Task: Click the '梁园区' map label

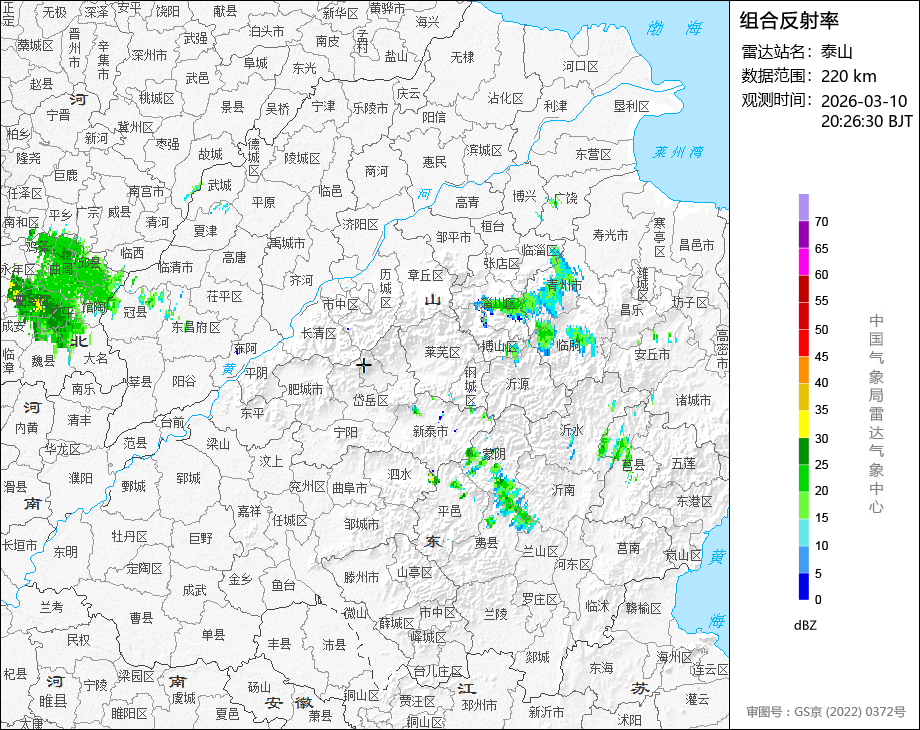Action: click(x=136, y=676)
